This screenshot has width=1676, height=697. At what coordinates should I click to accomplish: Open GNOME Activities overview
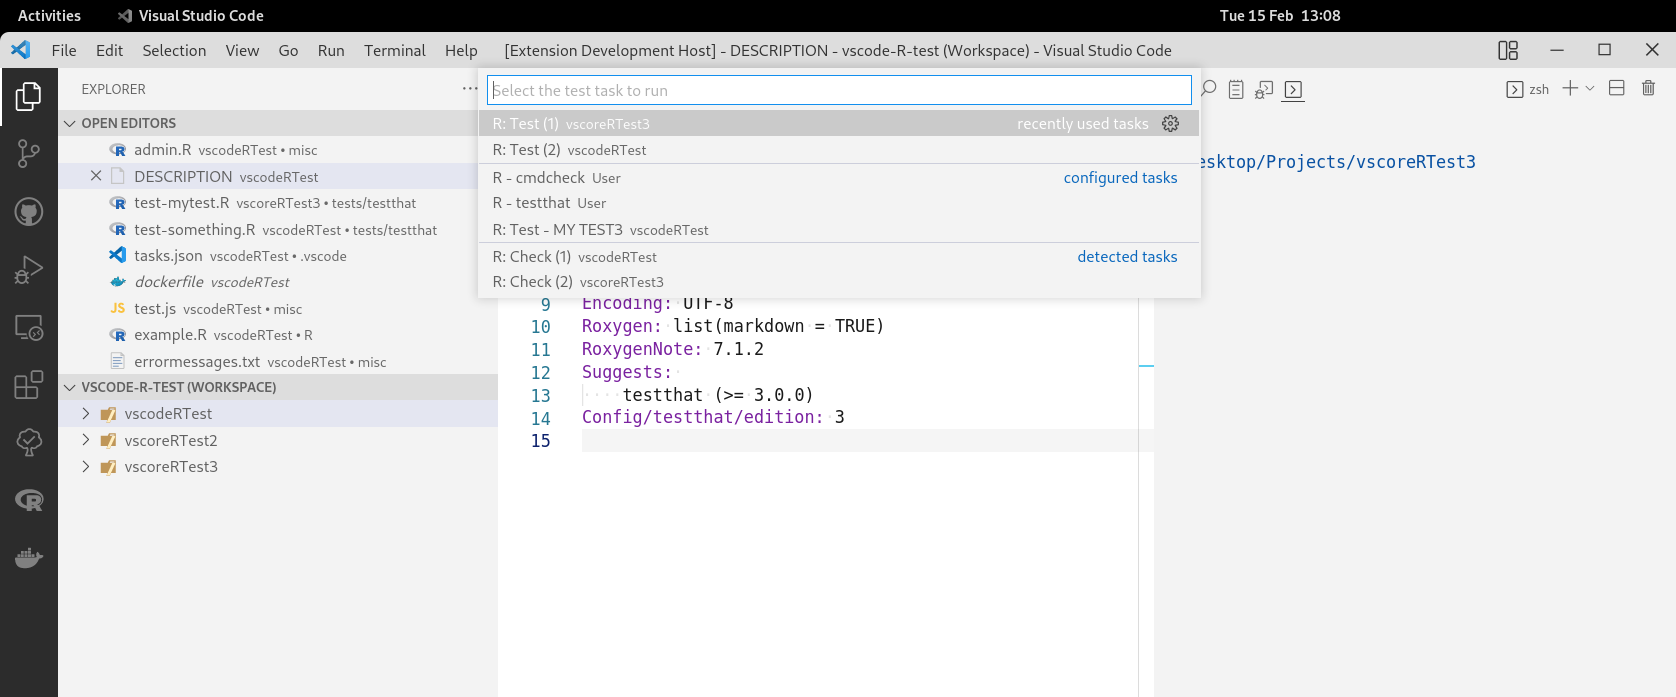tap(49, 15)
